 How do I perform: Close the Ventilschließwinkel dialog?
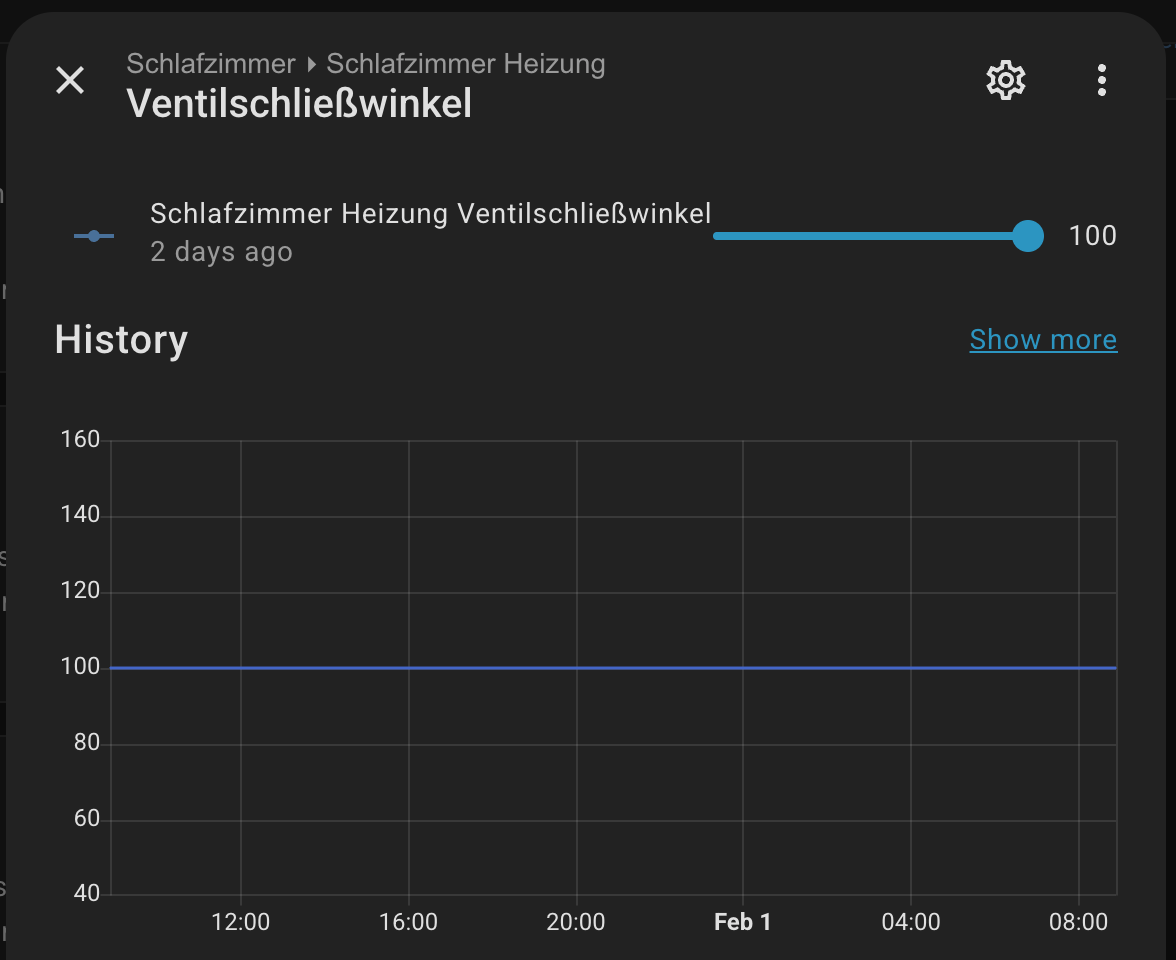70,80
